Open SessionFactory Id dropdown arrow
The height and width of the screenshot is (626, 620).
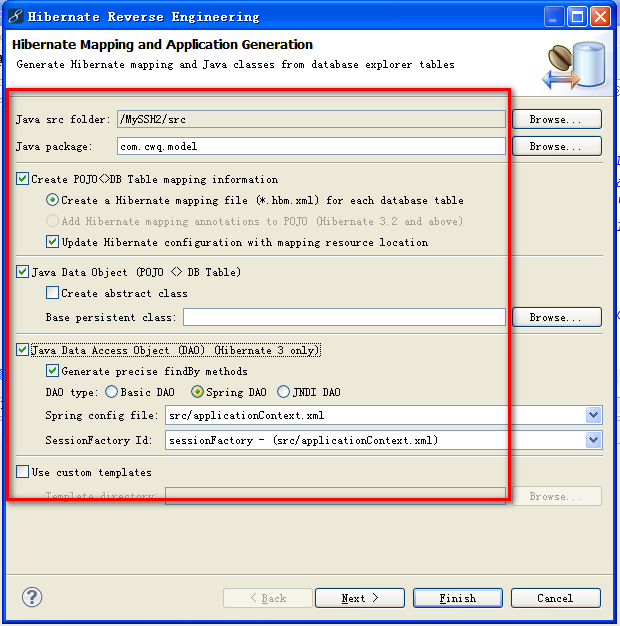pyautogui.click(x=594, y=440)
